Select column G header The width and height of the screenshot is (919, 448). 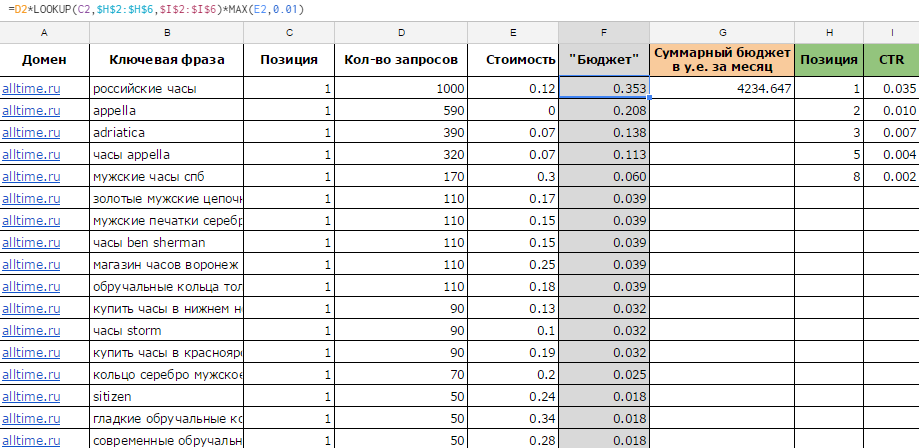722,33
